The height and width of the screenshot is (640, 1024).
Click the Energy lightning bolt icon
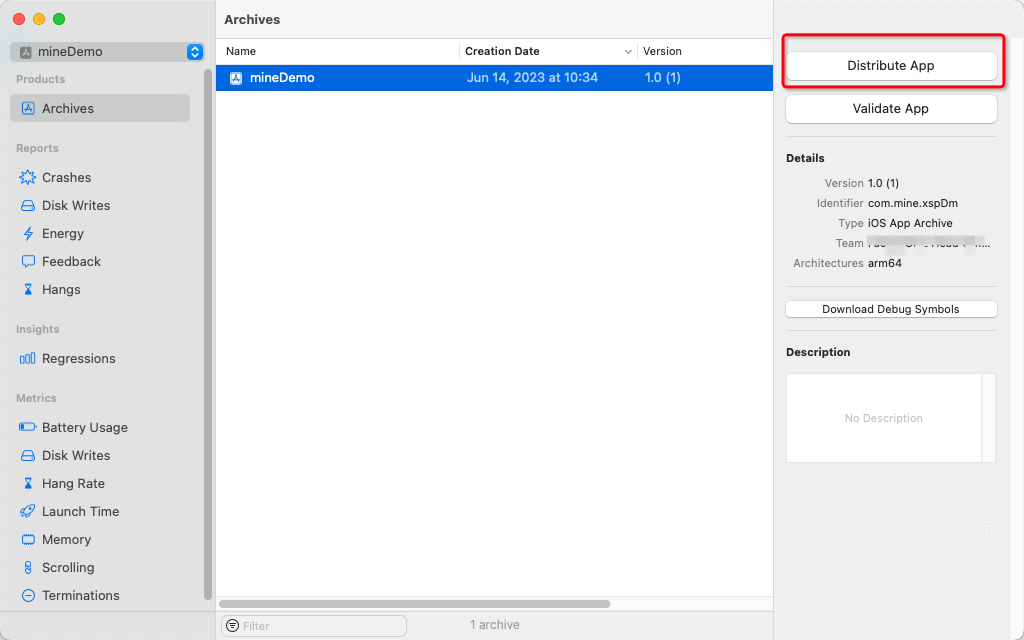click(27, 234)
